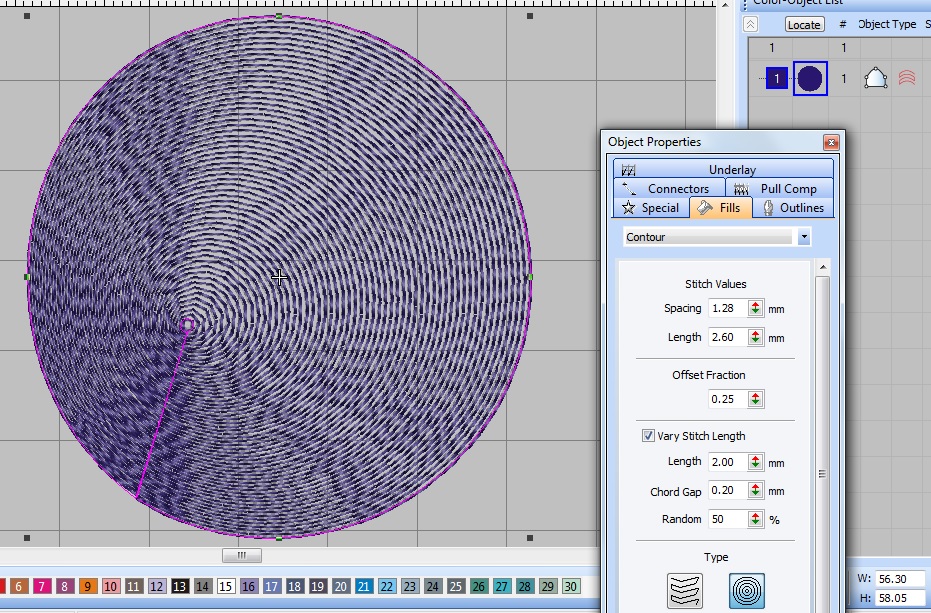Pick color swatch number 21 from palette
Screen dimensions: 931x613
364,587
